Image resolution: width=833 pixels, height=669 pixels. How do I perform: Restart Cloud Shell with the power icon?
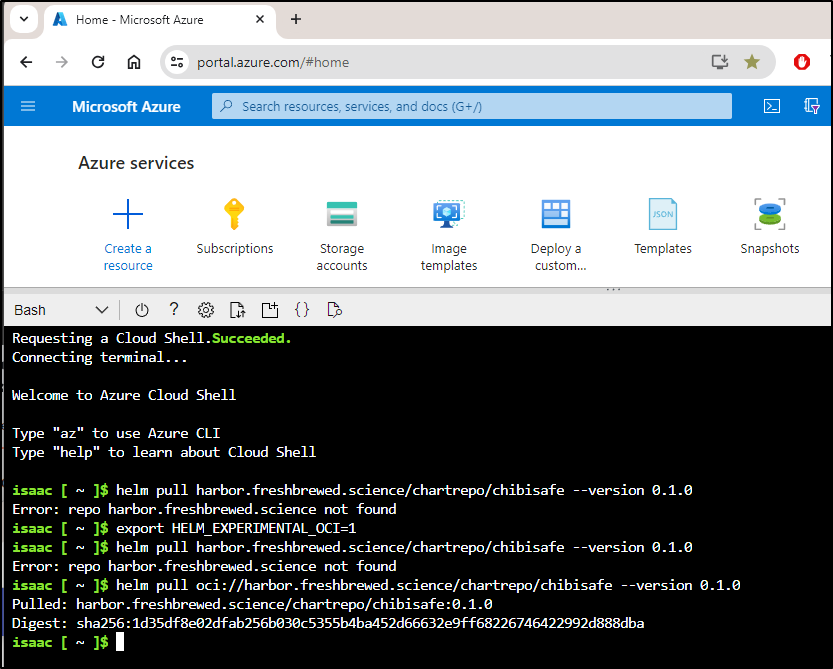(x=142, y=310)
